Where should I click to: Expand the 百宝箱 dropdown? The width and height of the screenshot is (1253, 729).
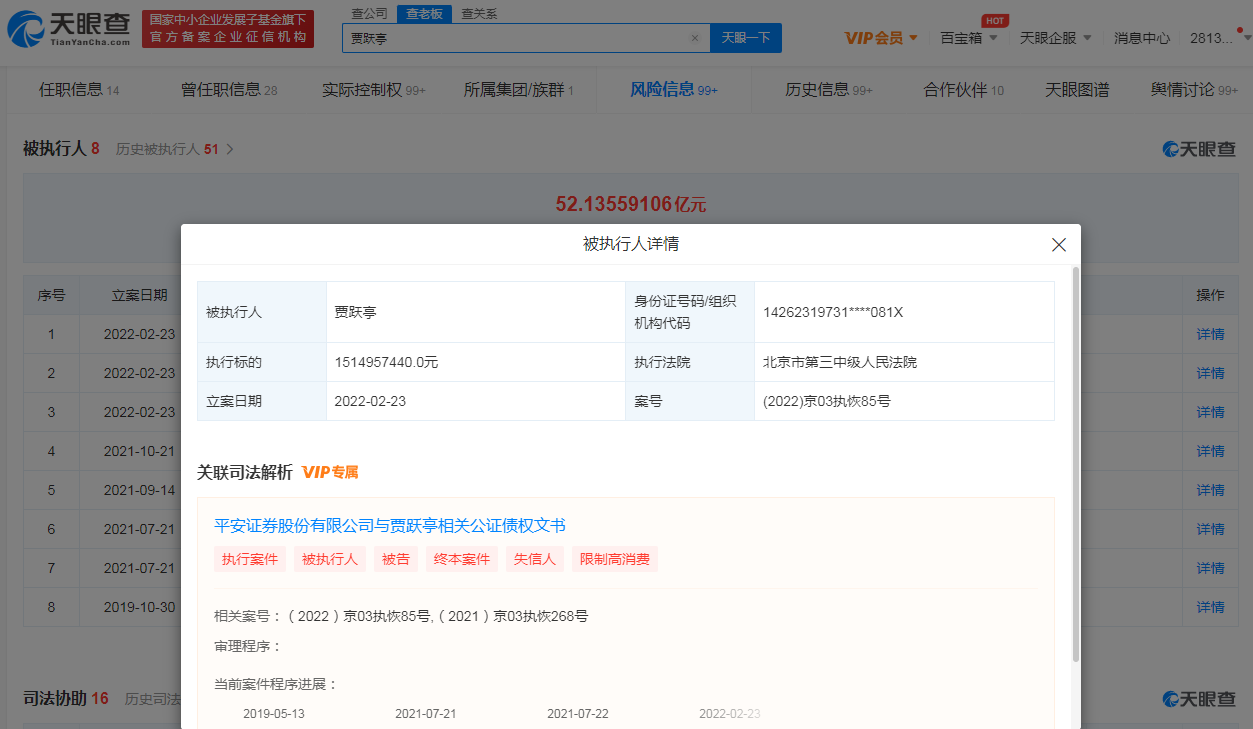(968, 38)
